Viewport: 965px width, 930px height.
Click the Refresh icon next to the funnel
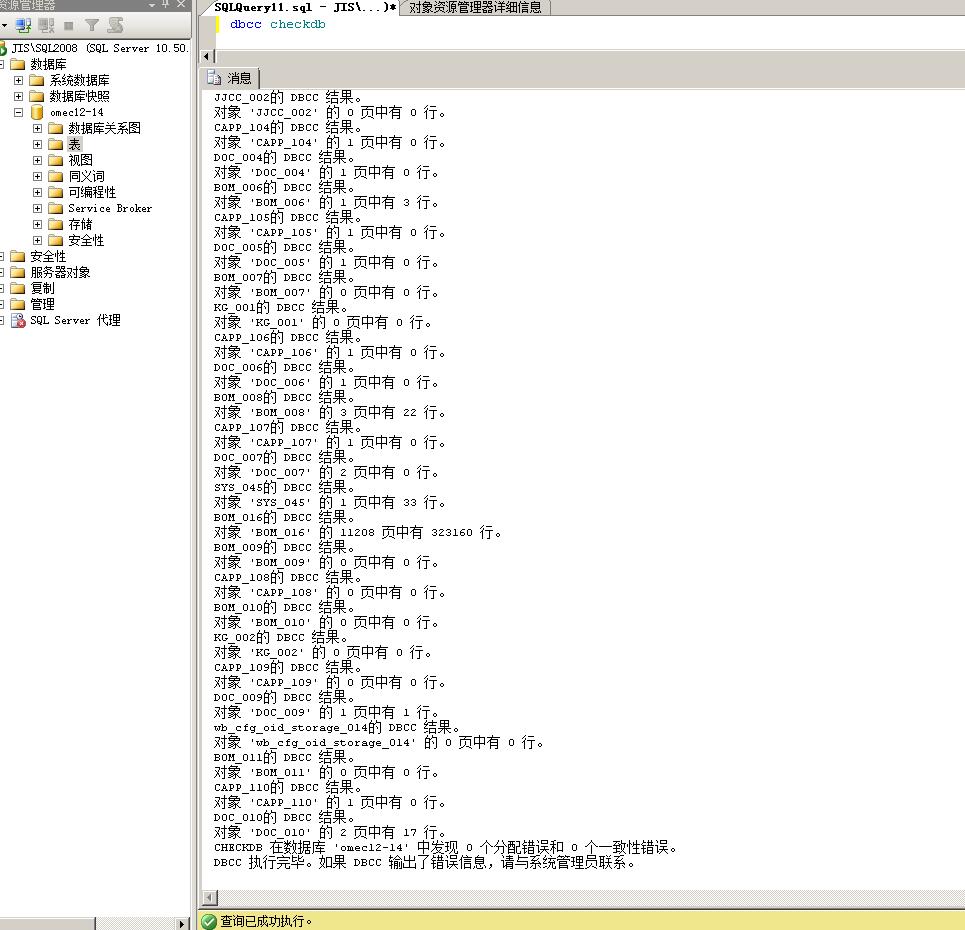click(115, 25)
